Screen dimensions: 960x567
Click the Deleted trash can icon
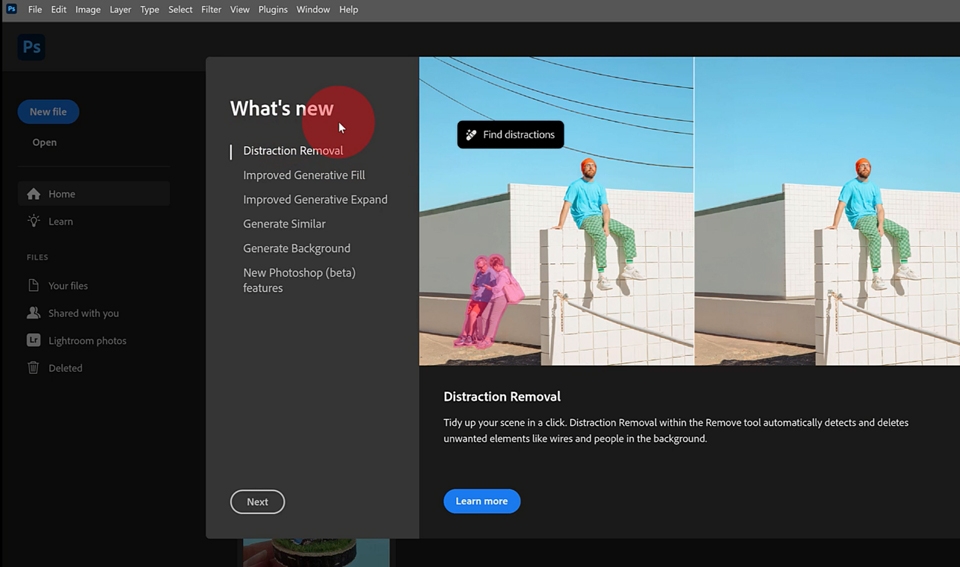34,367
